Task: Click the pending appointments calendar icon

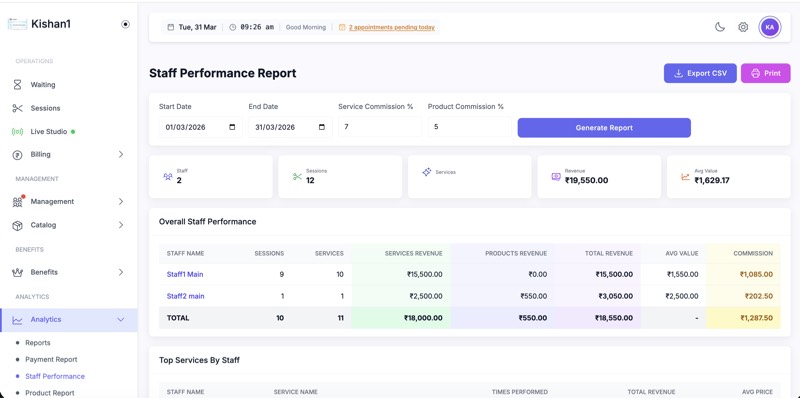Action: [342, 27]
